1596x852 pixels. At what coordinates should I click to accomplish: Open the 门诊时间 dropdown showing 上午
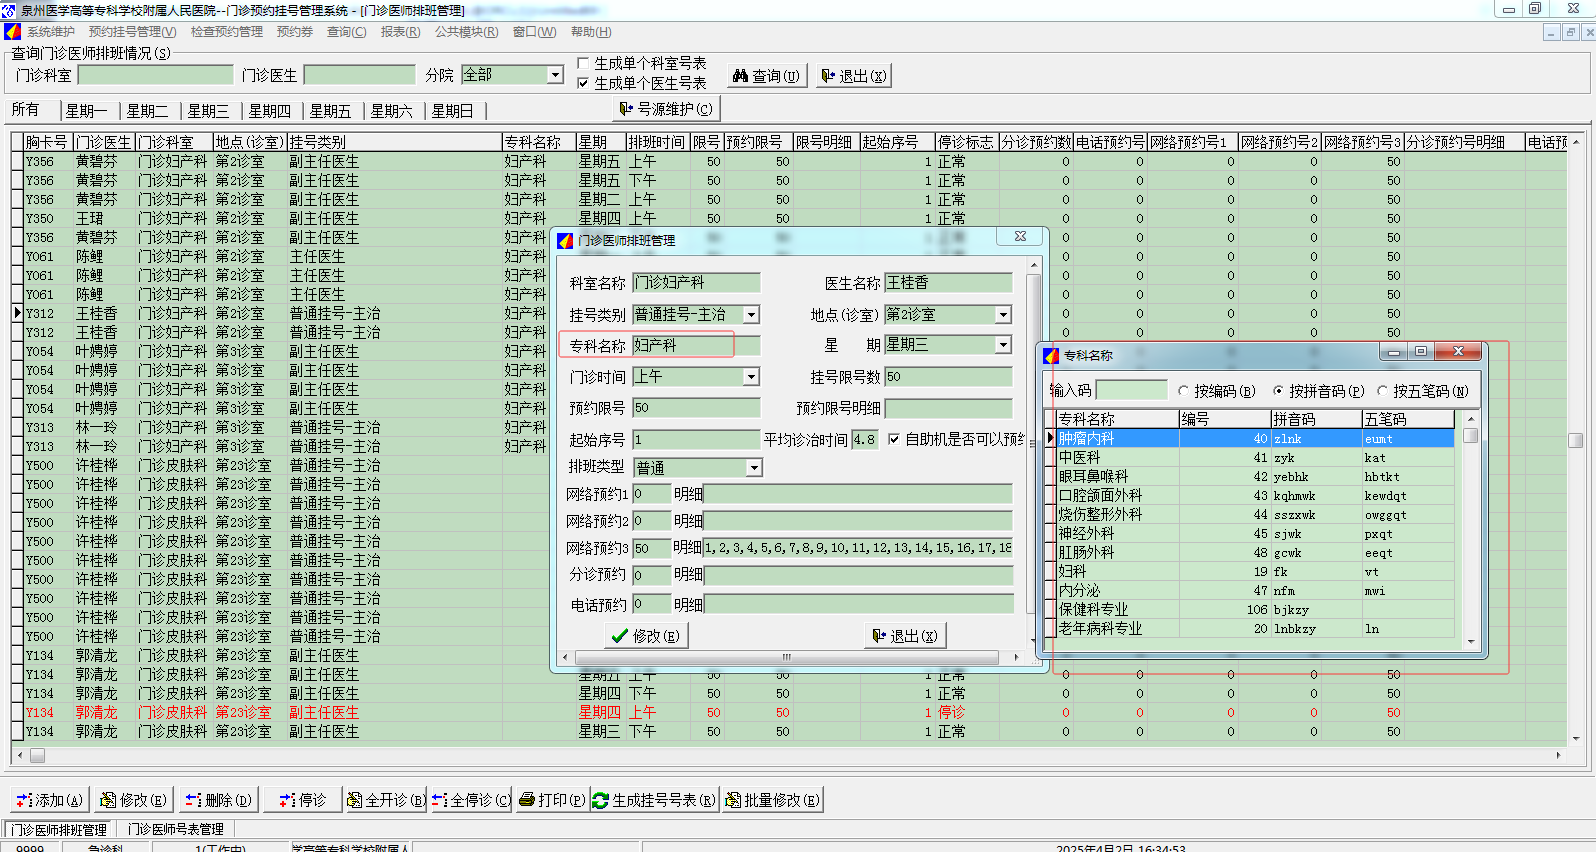751,377
